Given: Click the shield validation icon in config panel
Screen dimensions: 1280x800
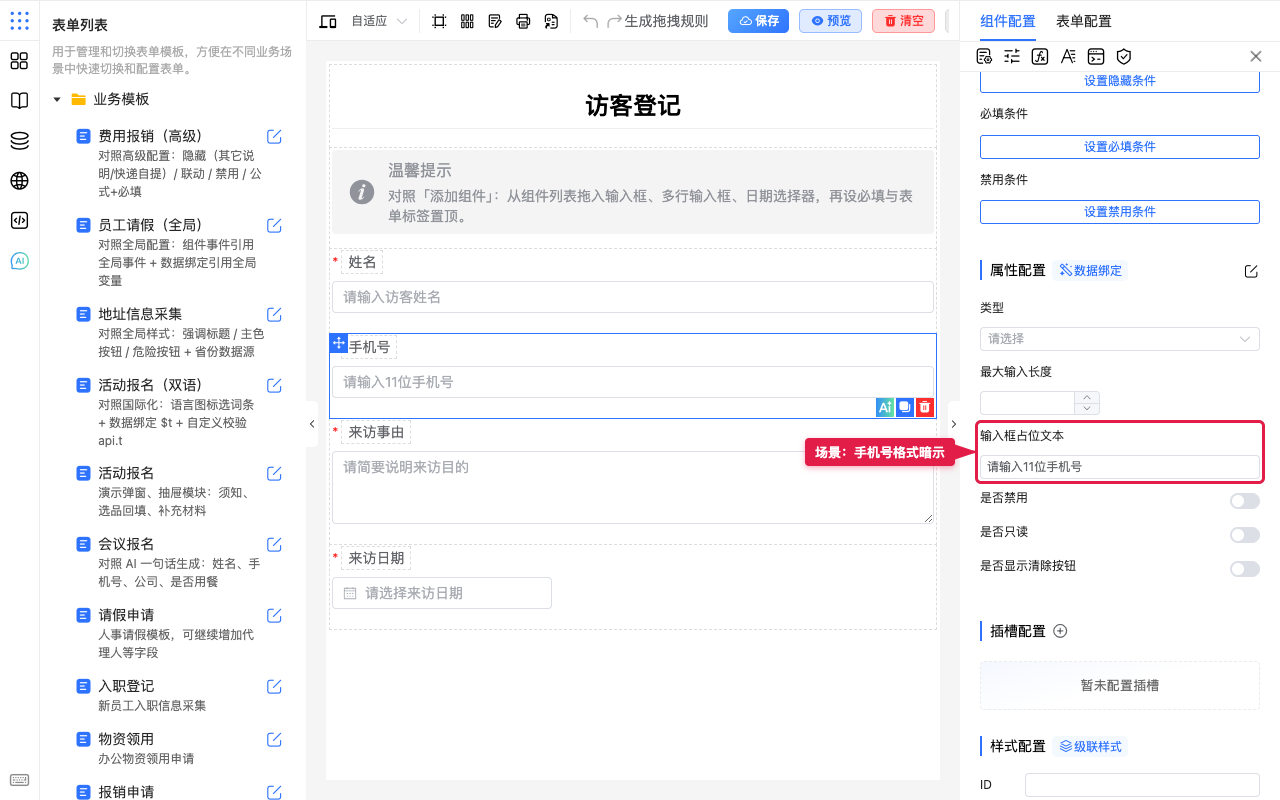Looking at the screenshot, I should (x=1124, y=56).
